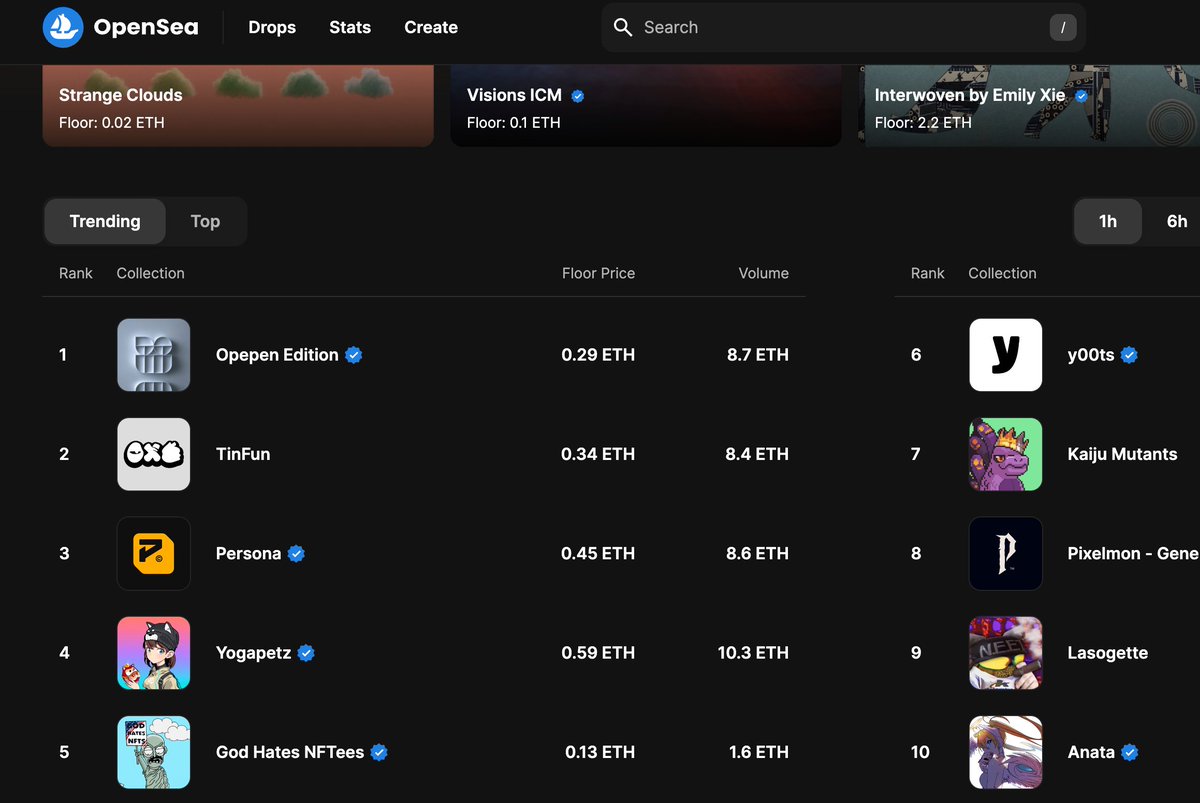Open the Visions ICM collection card

pyautogui.click(x=646, y=106)
